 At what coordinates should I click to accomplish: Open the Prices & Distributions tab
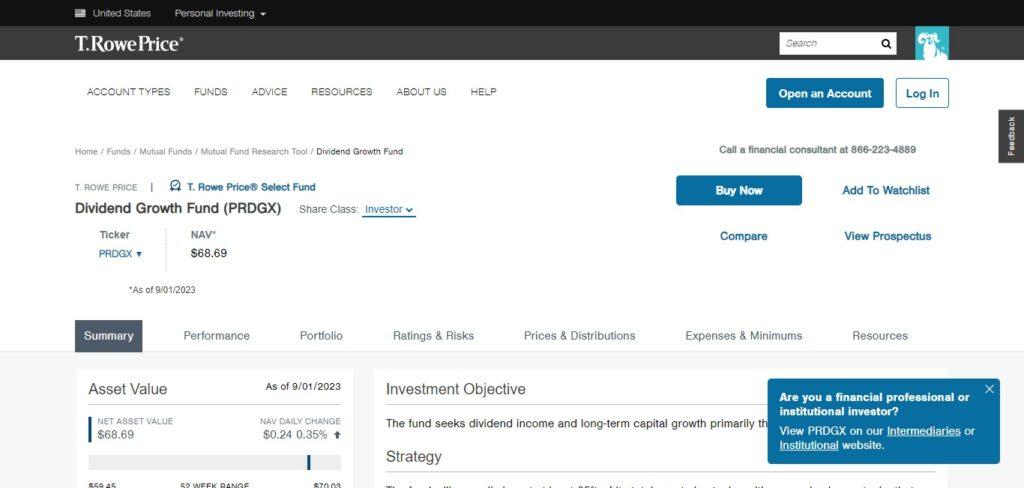click(579, 336)
